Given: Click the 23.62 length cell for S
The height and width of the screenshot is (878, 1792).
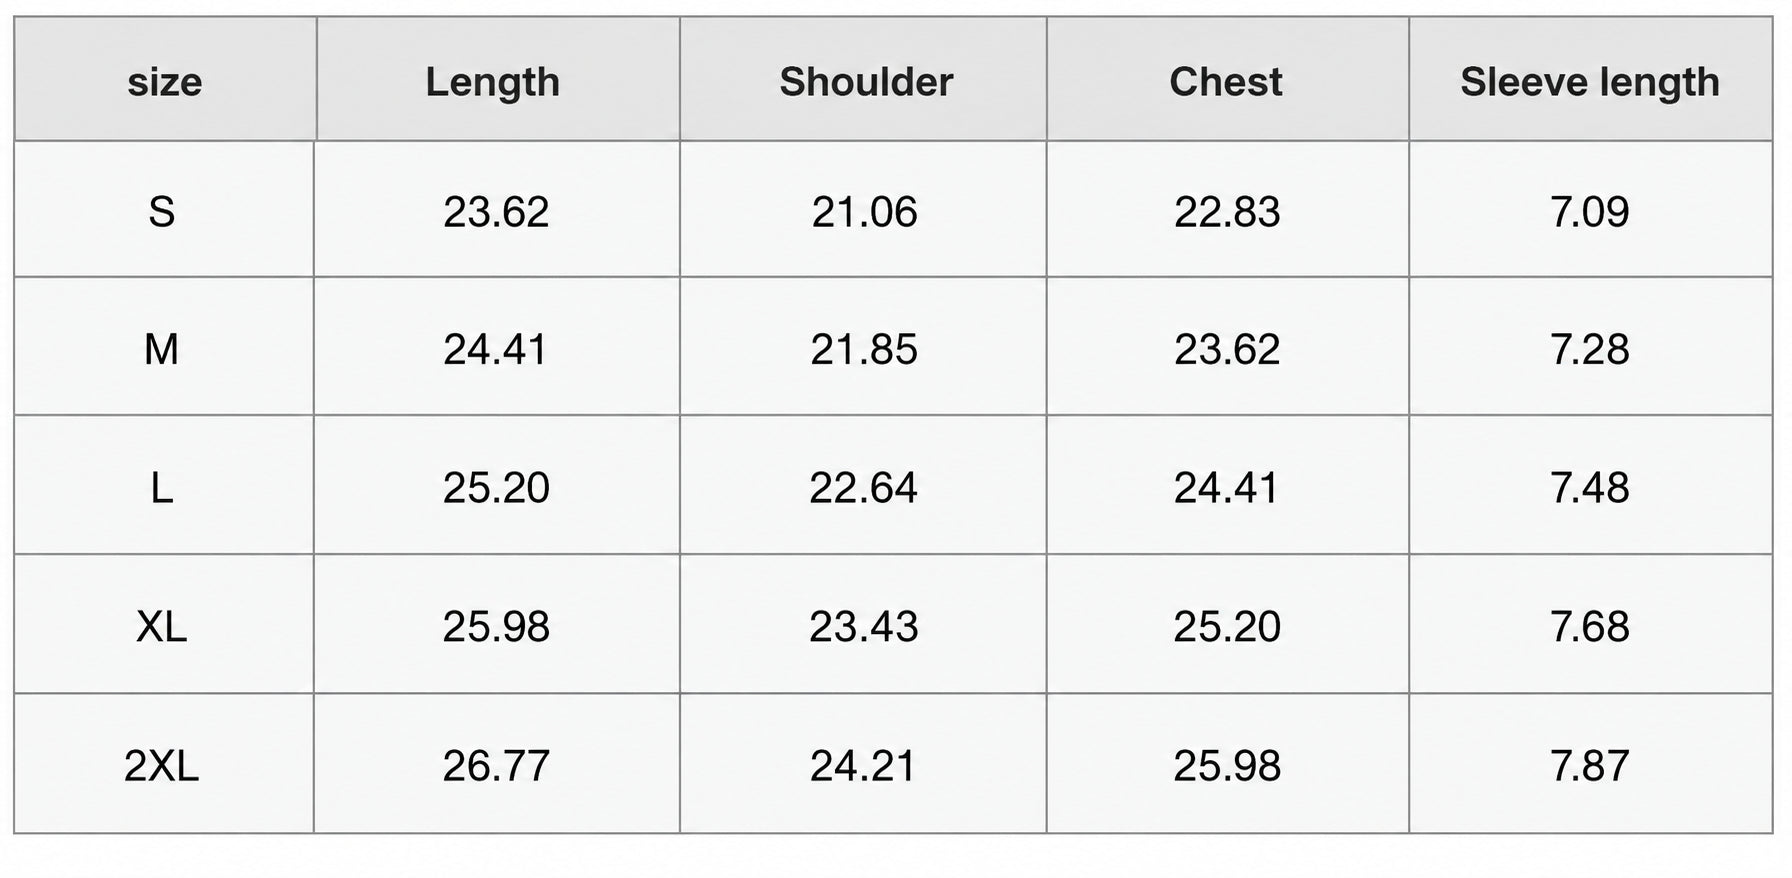Looking at the screenshot, I should (497, 209).
